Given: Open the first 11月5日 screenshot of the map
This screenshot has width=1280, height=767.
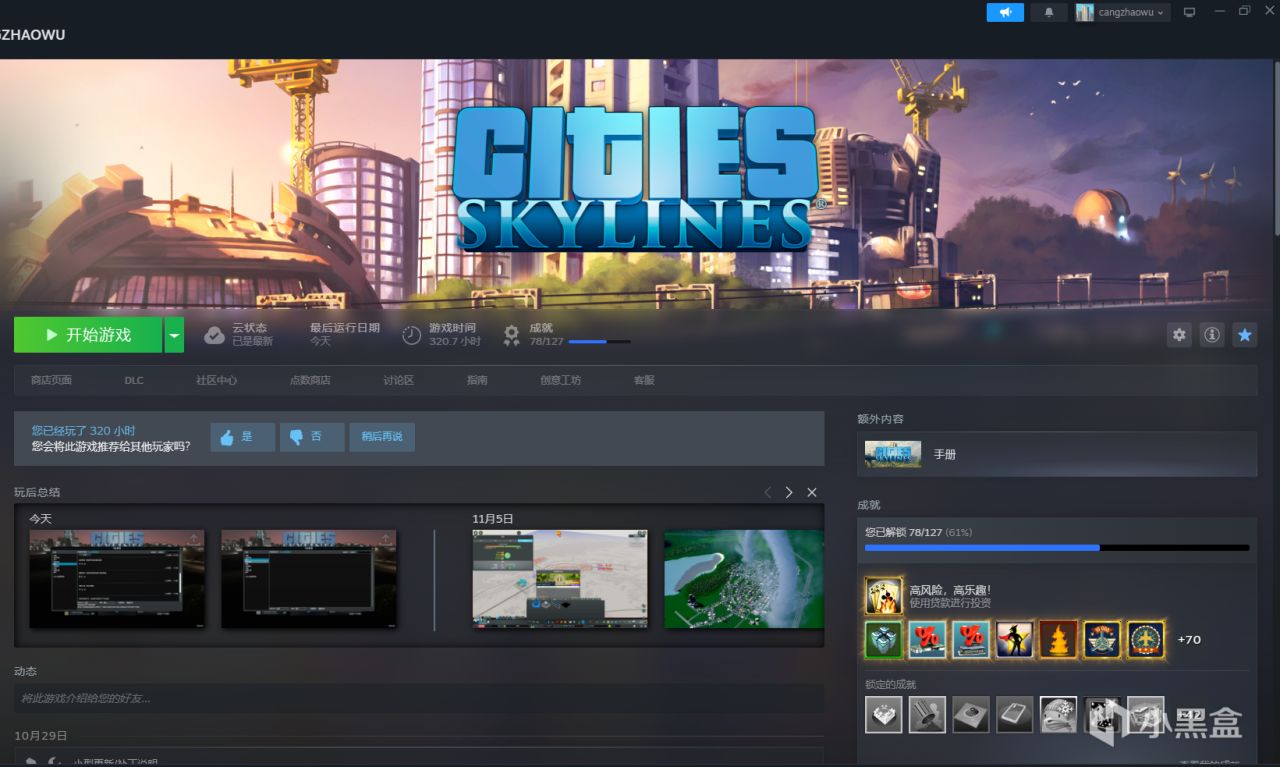Looking at the screenshot, I should [560, 579].
